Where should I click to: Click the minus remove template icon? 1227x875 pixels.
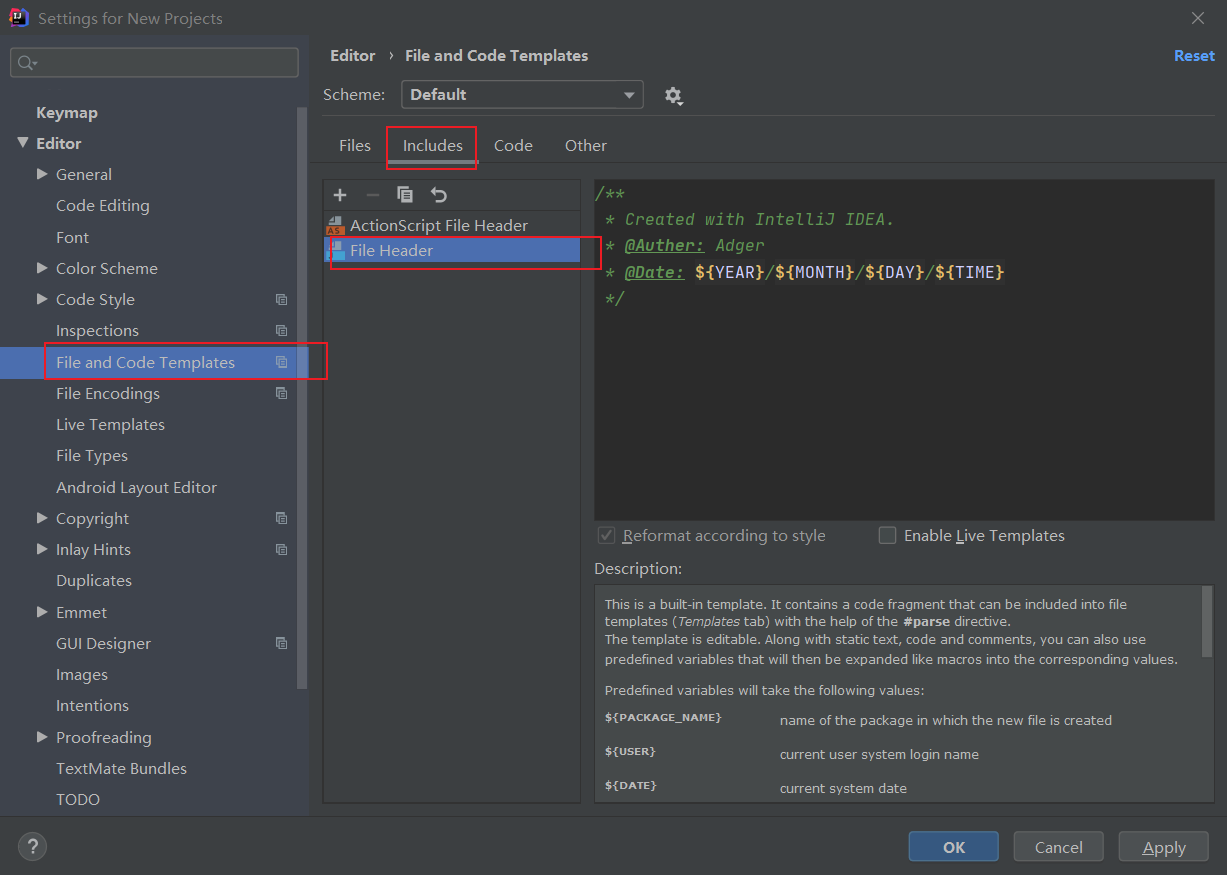372,195
